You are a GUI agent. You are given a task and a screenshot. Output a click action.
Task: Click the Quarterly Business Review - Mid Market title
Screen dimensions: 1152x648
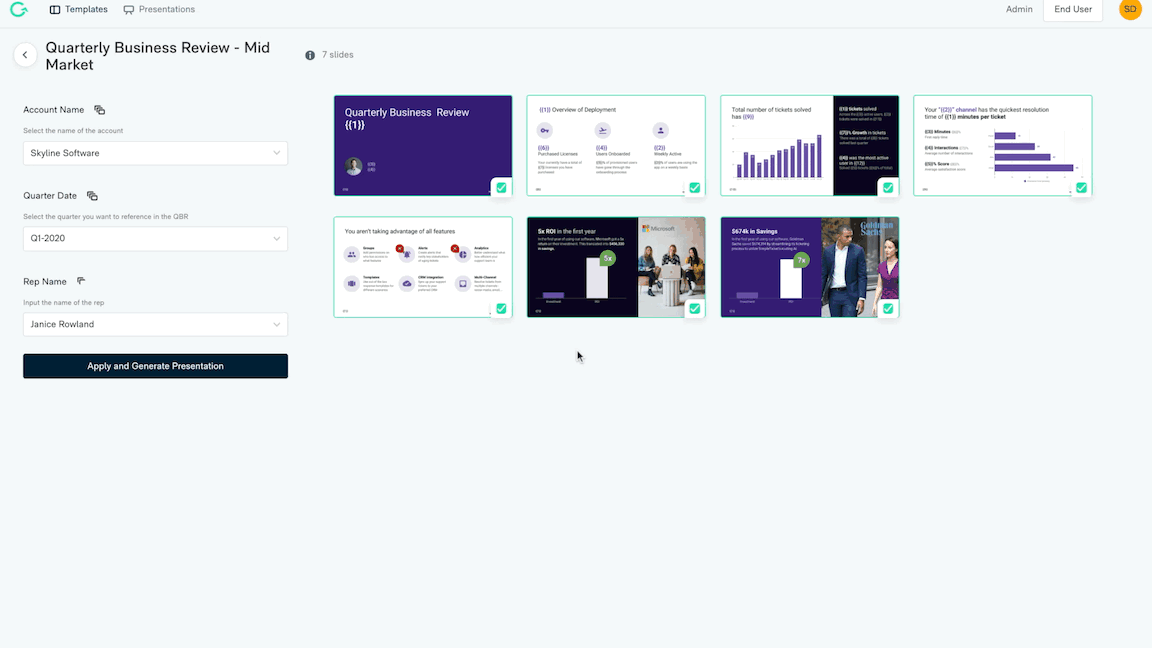pos(157,56)
